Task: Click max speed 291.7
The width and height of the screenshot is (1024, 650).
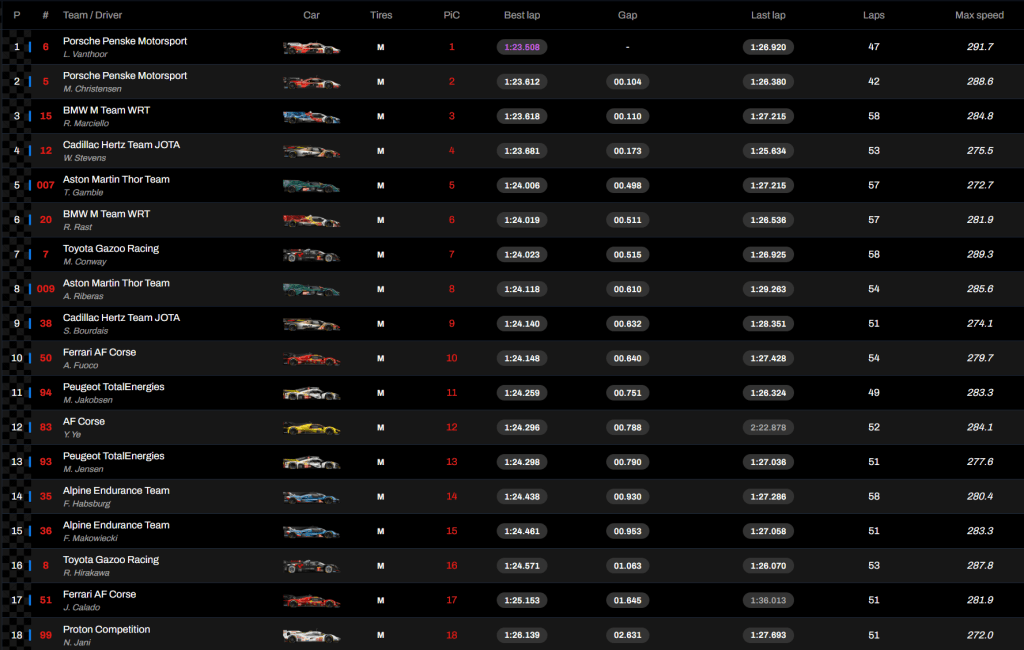Action: [980, 47]
